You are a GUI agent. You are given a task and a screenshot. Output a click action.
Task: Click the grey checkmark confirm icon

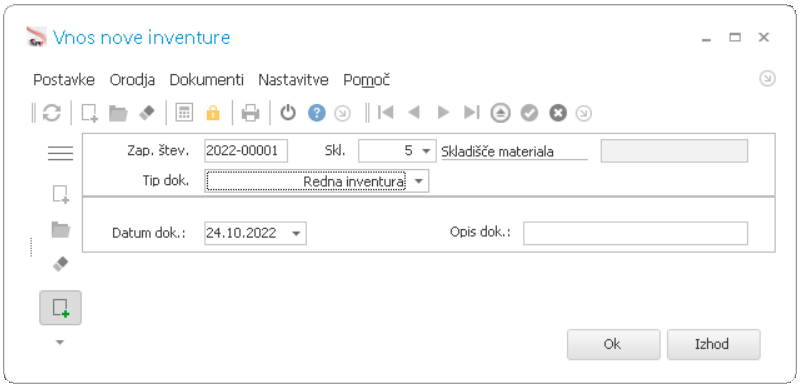coord(530,113)
